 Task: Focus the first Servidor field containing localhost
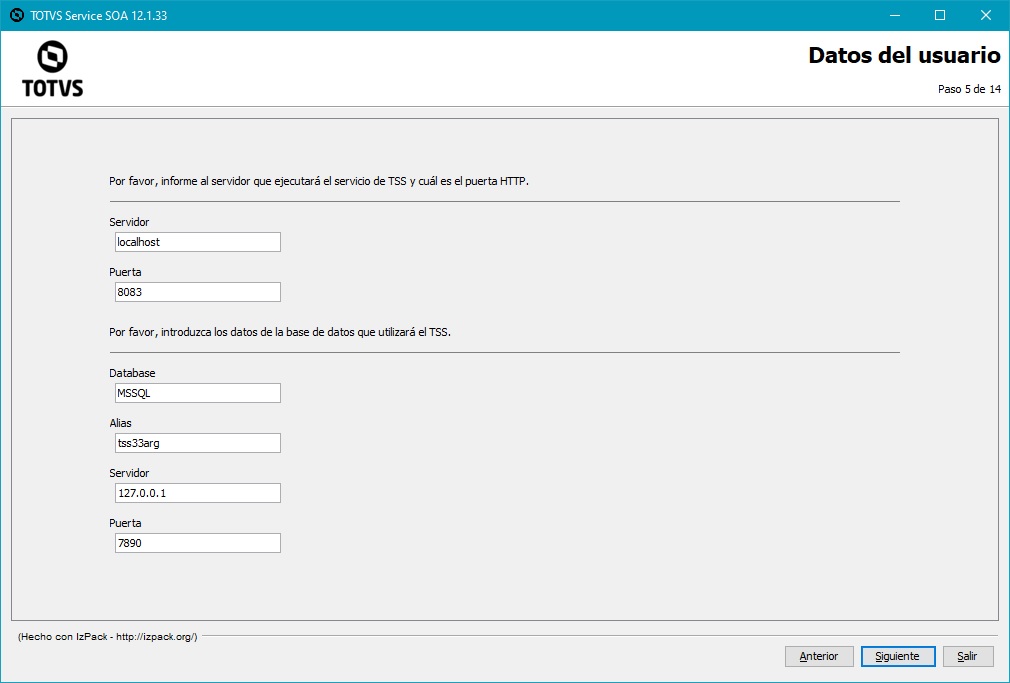198,242
